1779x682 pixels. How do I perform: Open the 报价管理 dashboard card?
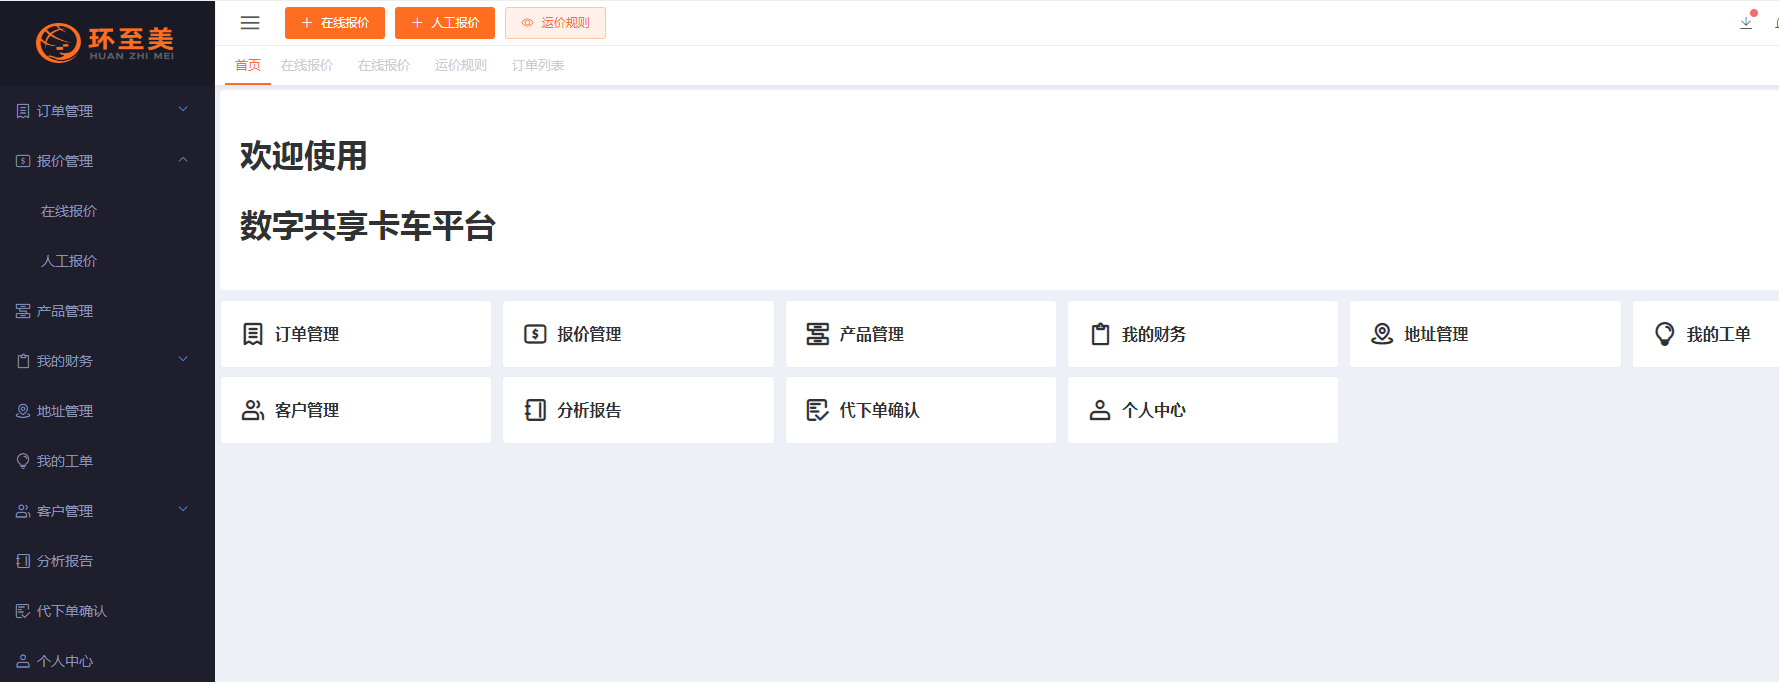click(x=638, y=334)
